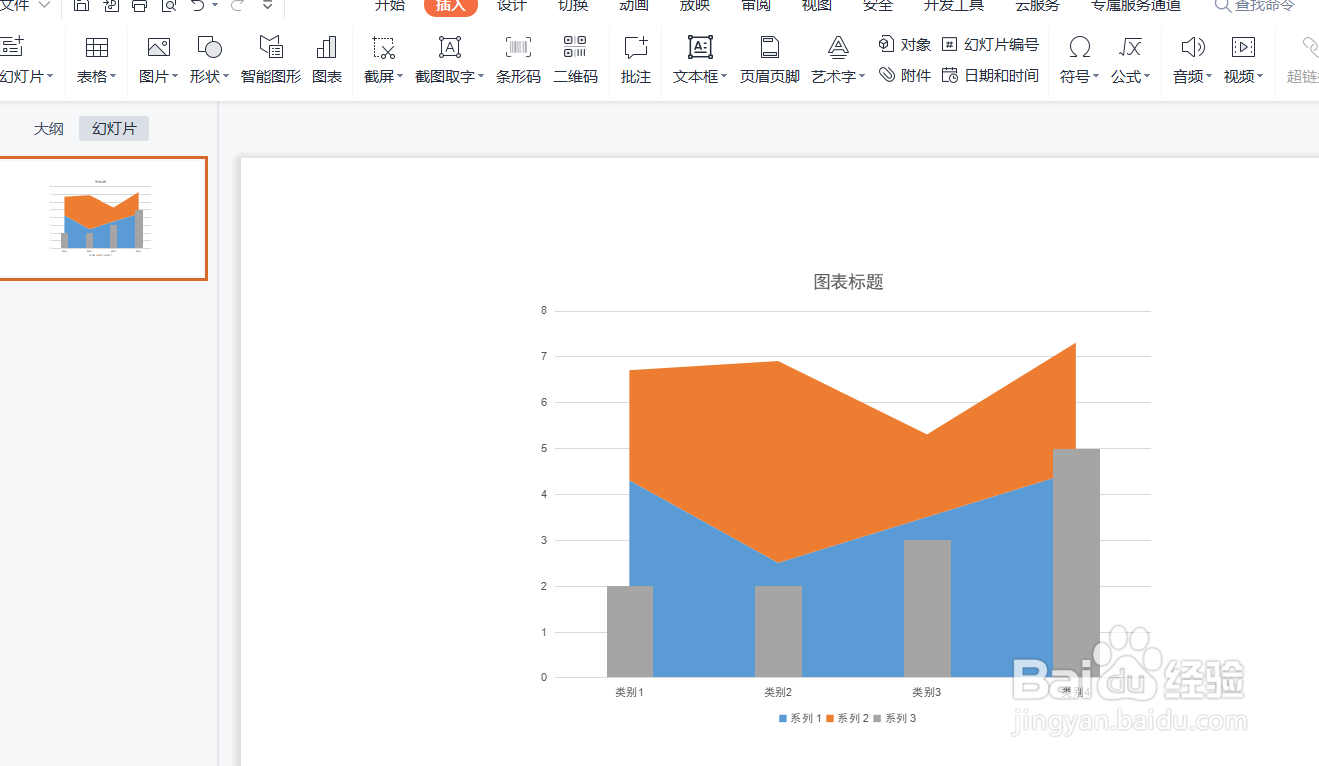Switch to the 幻灯片 thumbnail pane tab

point(114,128)
